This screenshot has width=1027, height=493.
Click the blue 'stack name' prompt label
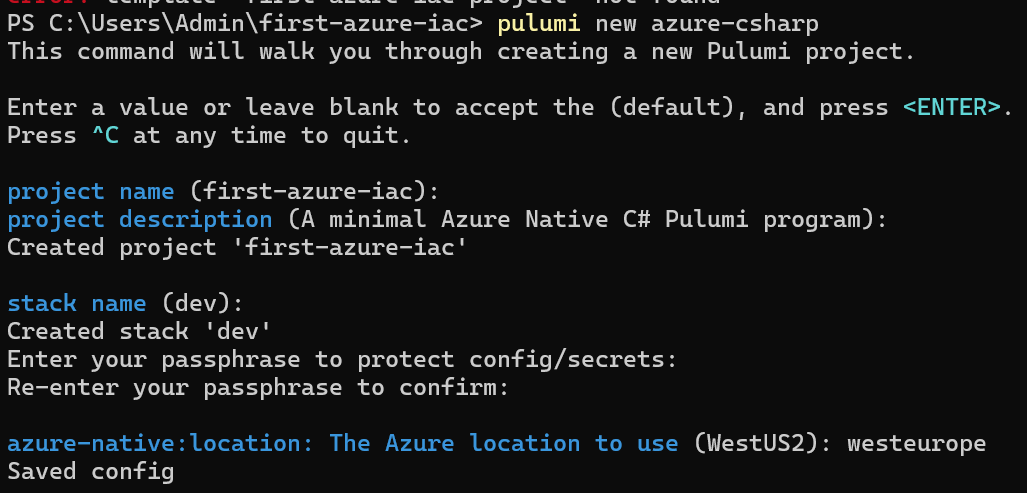(77, 304)
